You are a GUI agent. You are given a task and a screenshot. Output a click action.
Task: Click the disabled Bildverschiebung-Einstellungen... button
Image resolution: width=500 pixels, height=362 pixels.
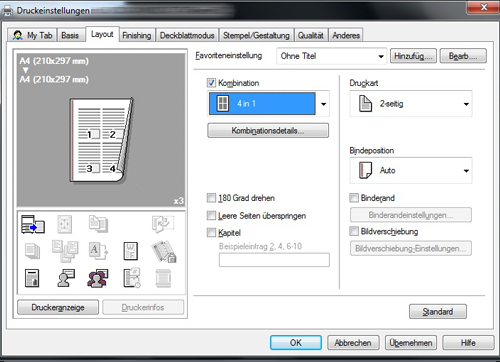[x=411, y=248]
